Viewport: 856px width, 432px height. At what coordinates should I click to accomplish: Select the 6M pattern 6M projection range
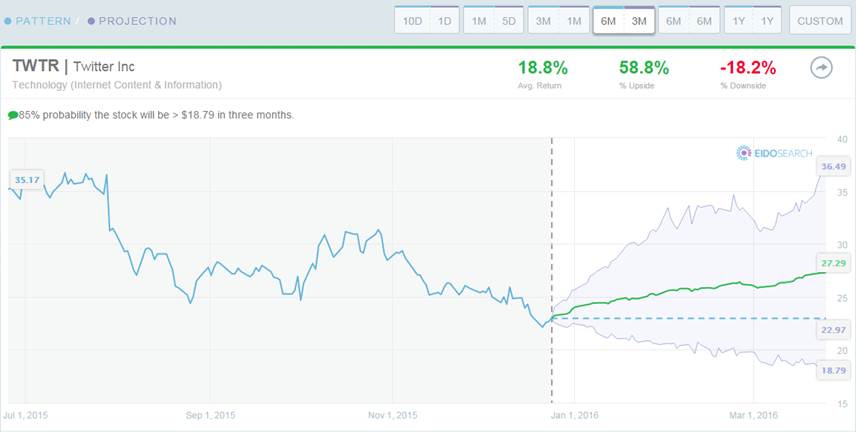689,21
